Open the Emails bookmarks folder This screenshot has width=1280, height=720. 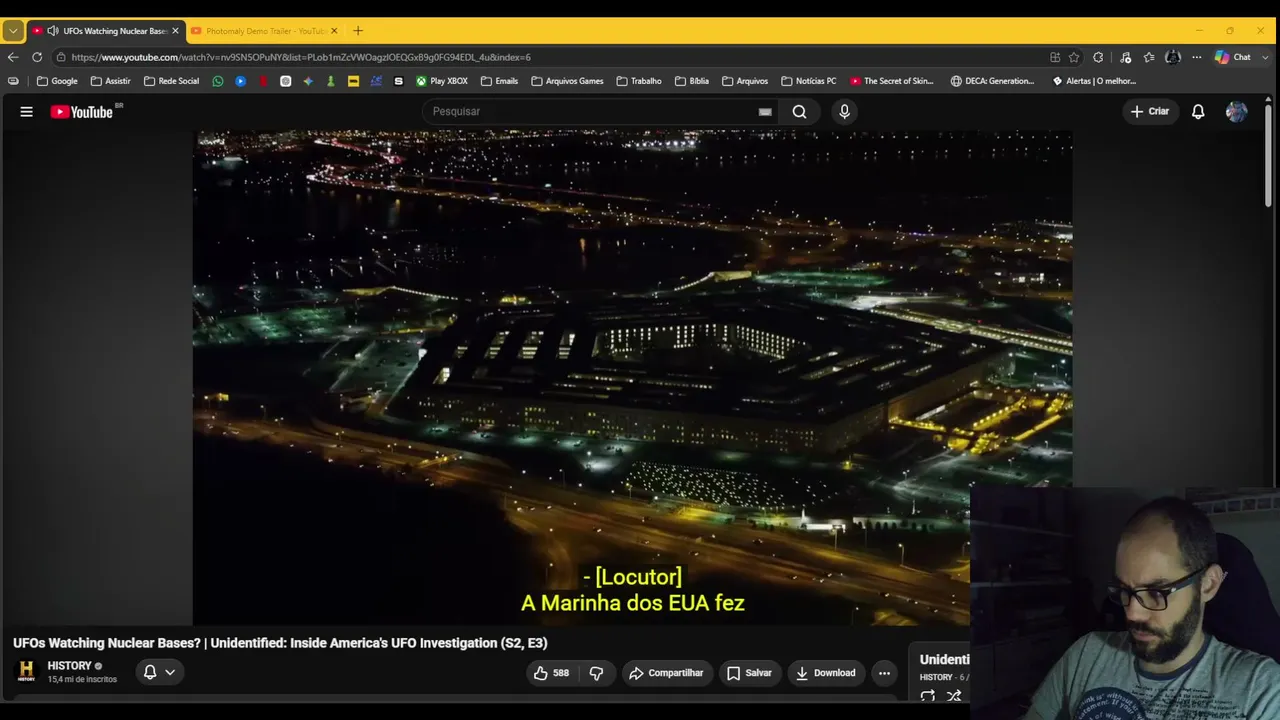coord(499,81)
